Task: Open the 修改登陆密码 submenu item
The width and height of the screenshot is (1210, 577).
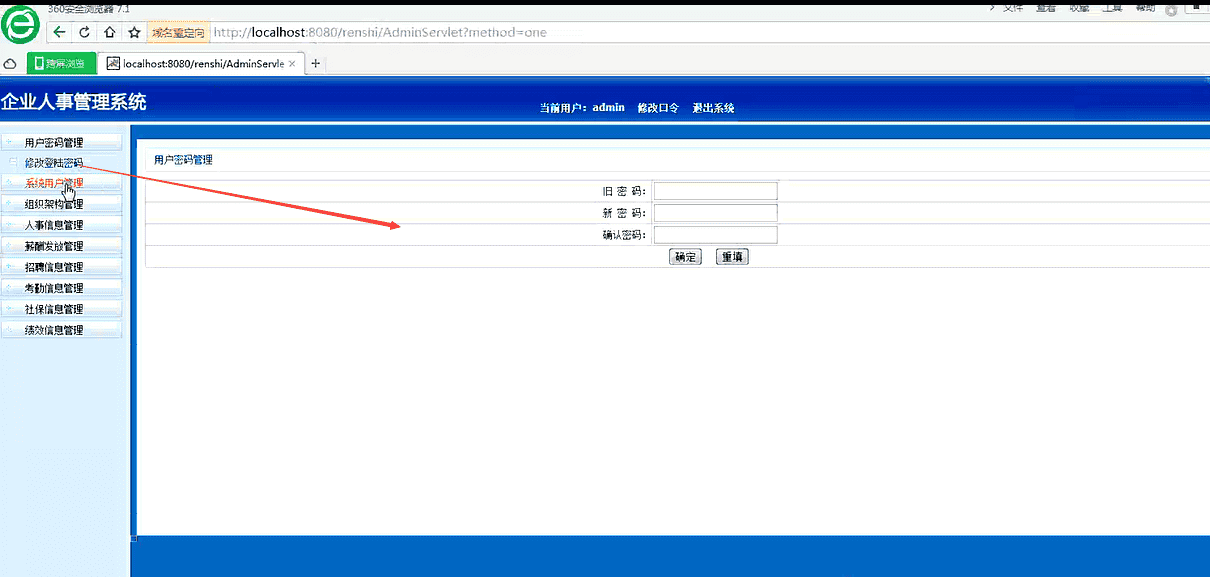Action: click(x=54, y=163)
